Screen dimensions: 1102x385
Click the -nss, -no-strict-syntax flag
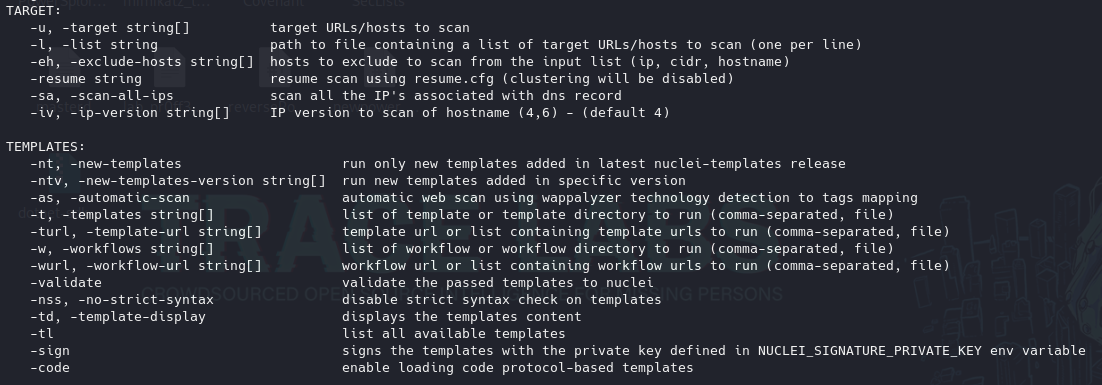tap(122, 300)
